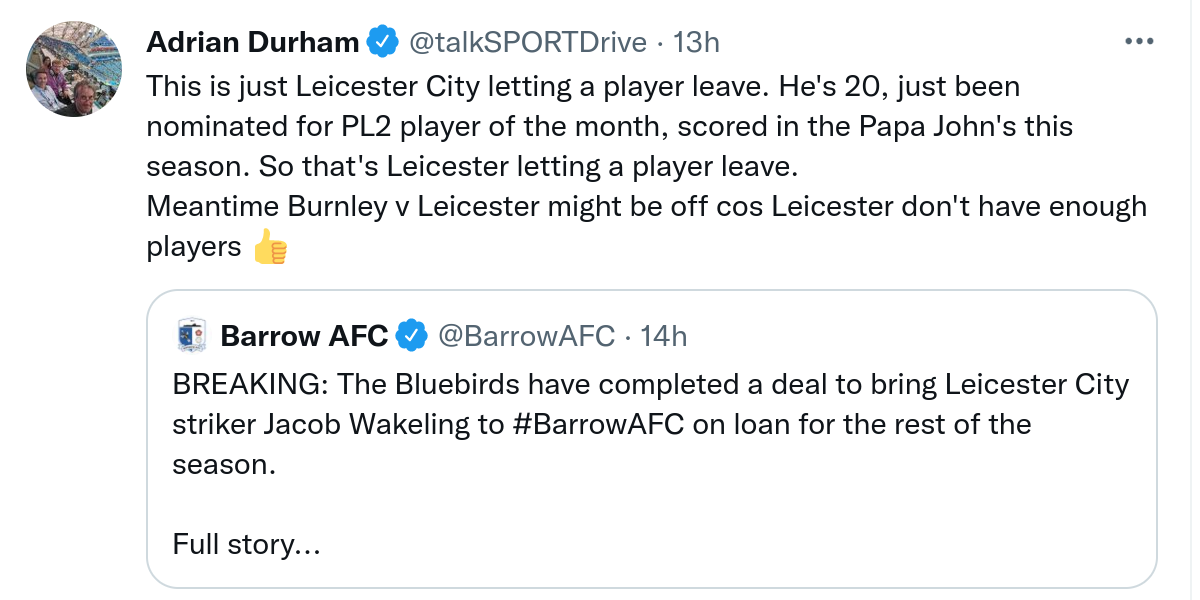Open the @talkSPORTDrive handle link
This screenshot has height=600, width=1200.
tap(526, 42)
